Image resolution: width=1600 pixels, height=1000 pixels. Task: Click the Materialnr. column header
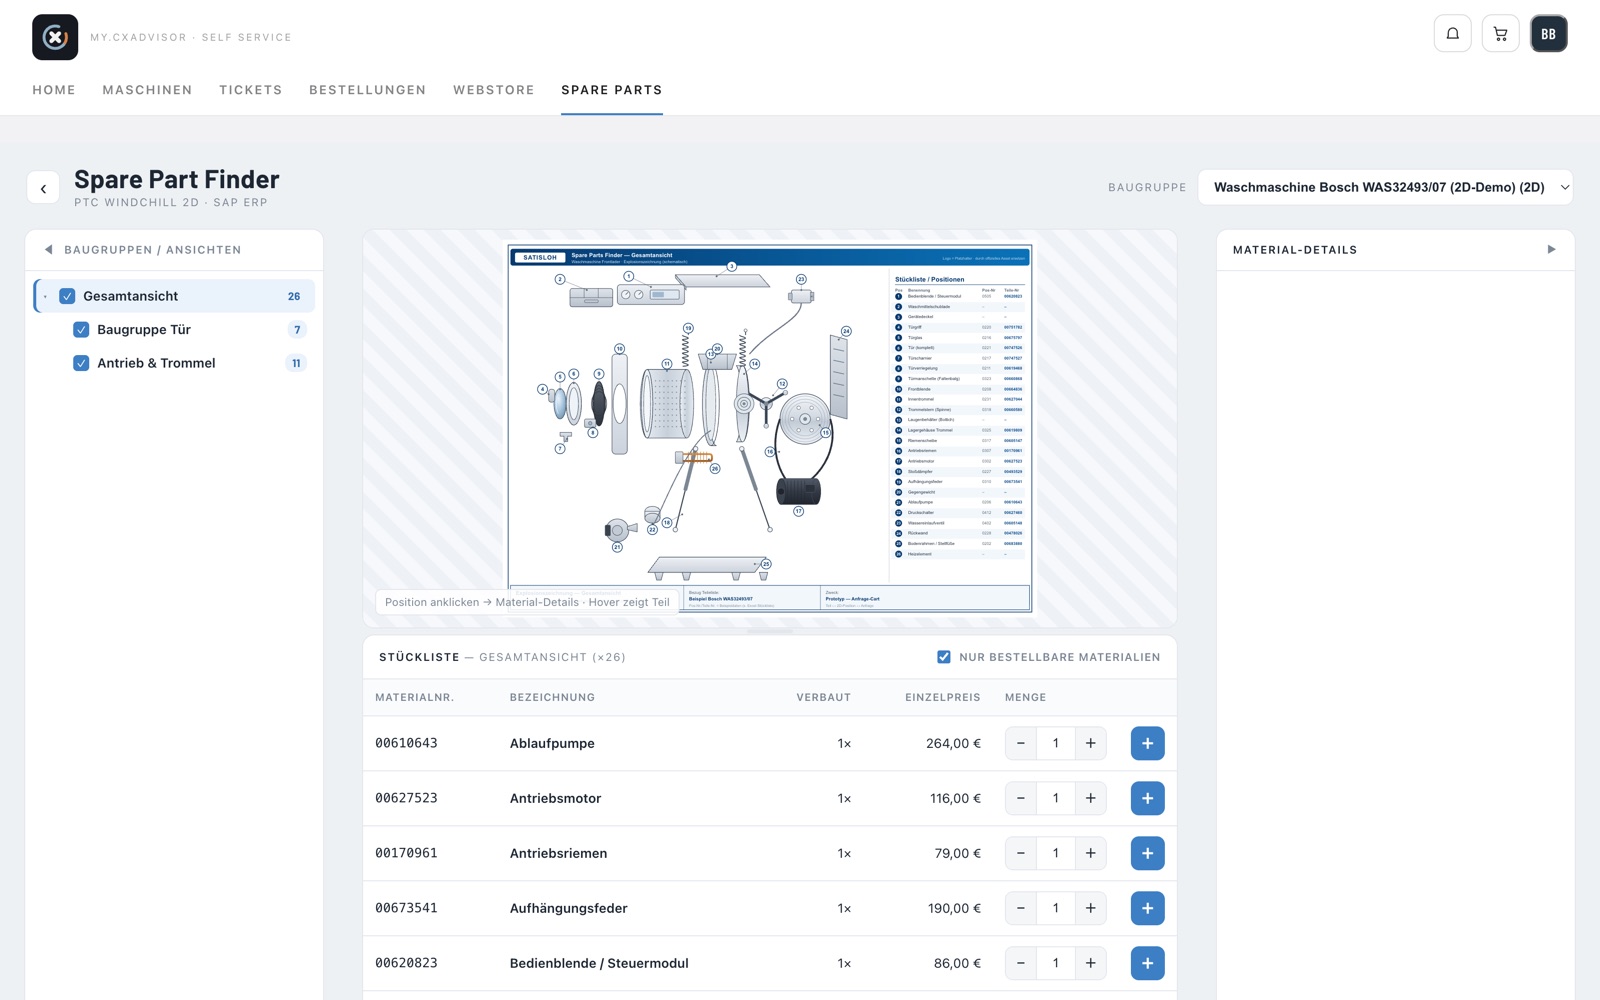(x=414, y=697)
